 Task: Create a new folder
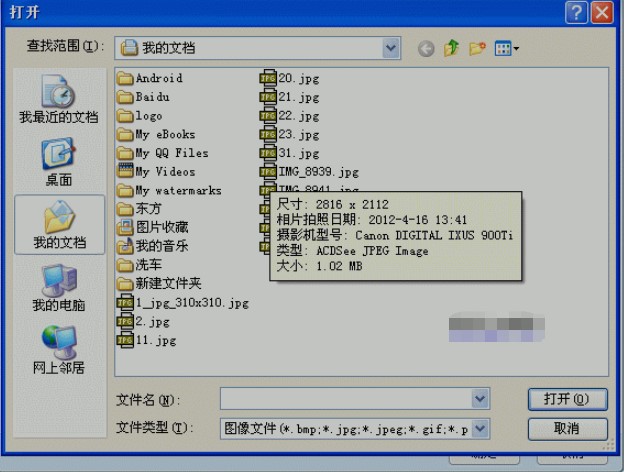(x=477, y=49)
